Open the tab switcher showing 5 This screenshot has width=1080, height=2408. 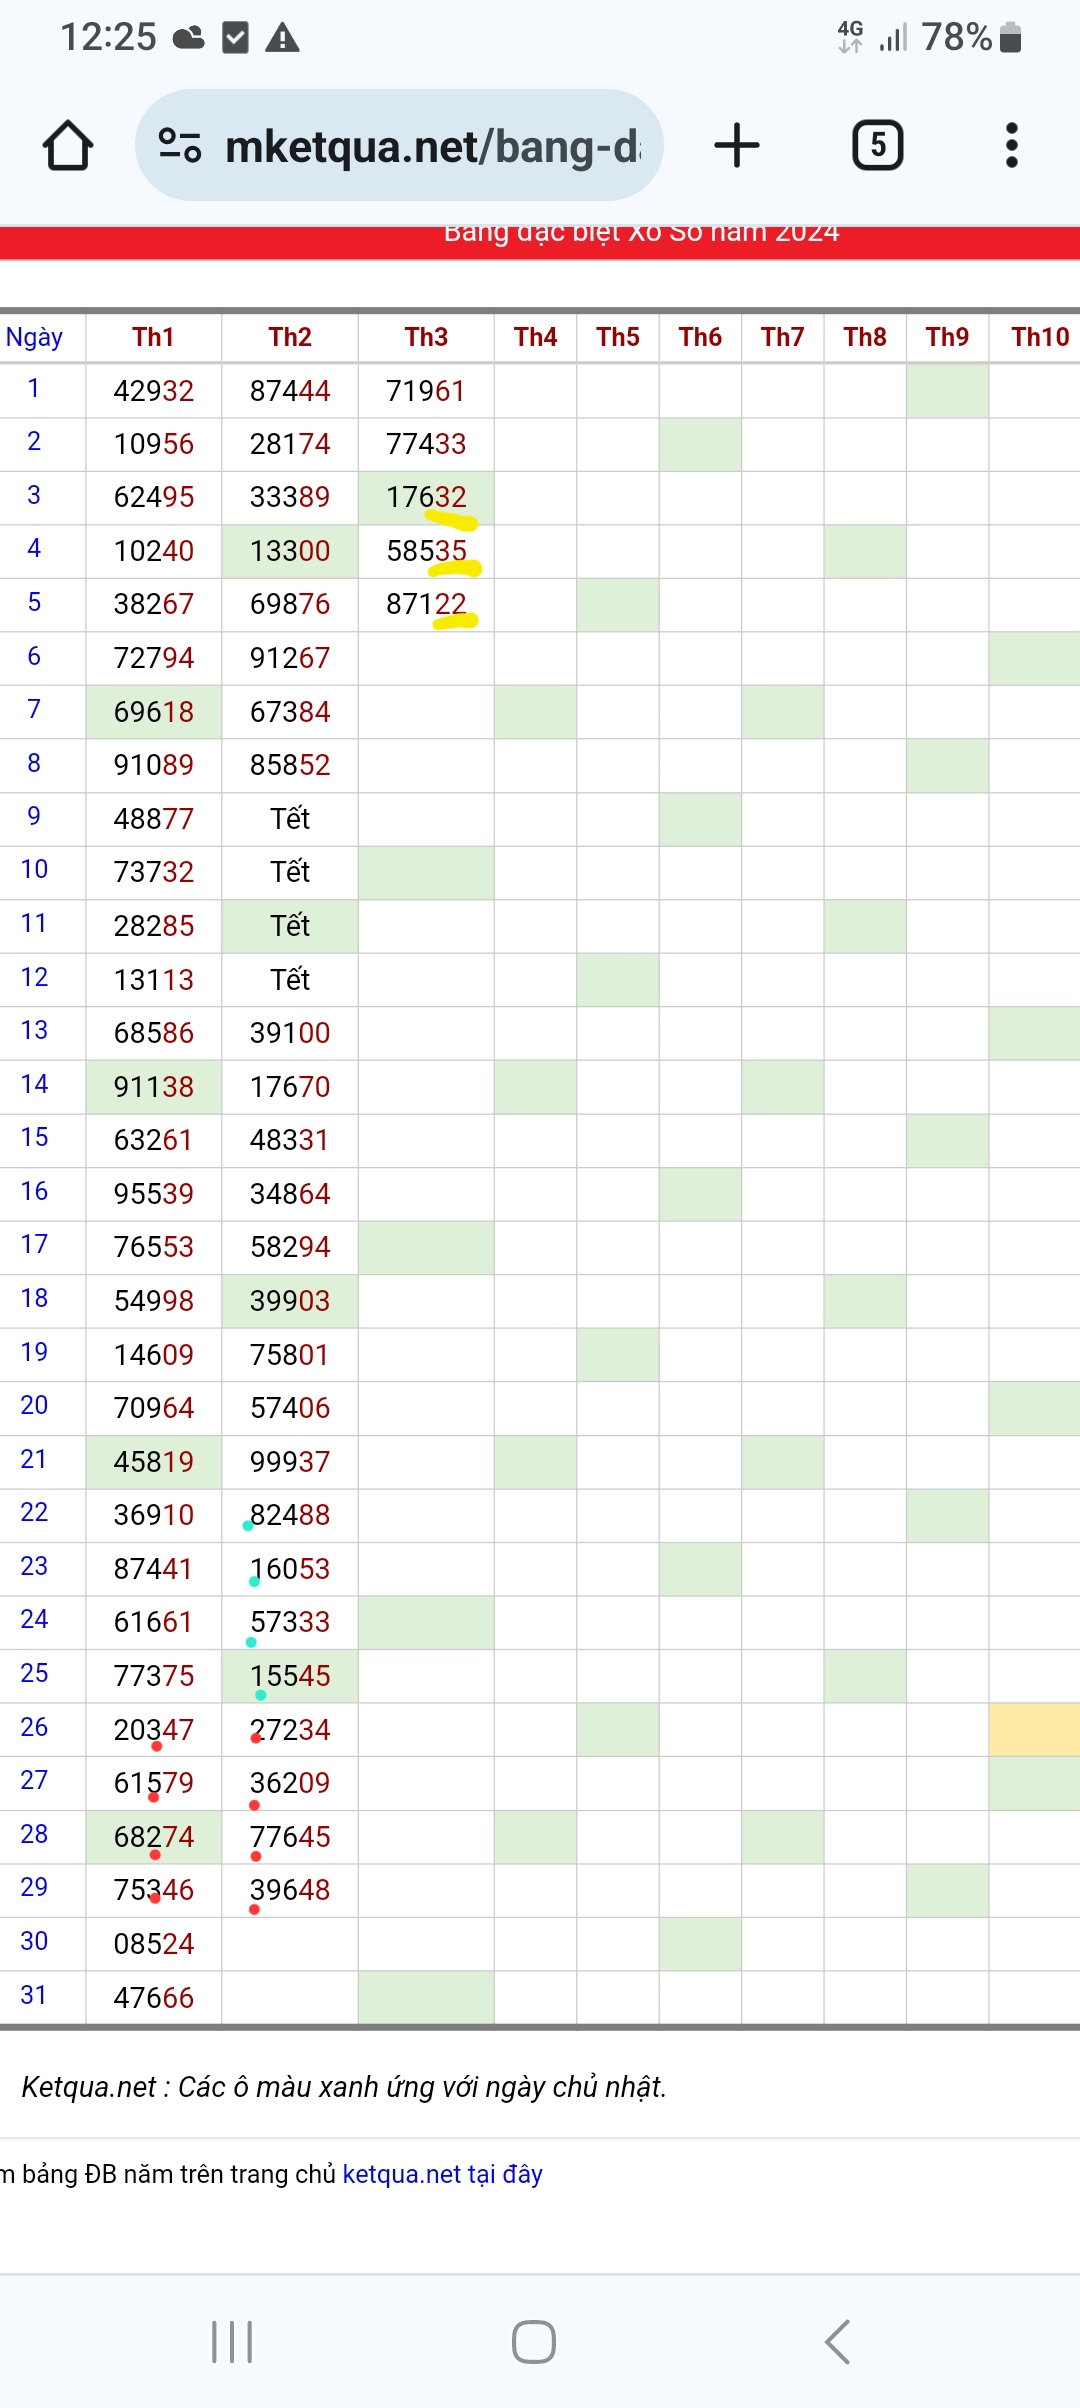pos(878,145)
